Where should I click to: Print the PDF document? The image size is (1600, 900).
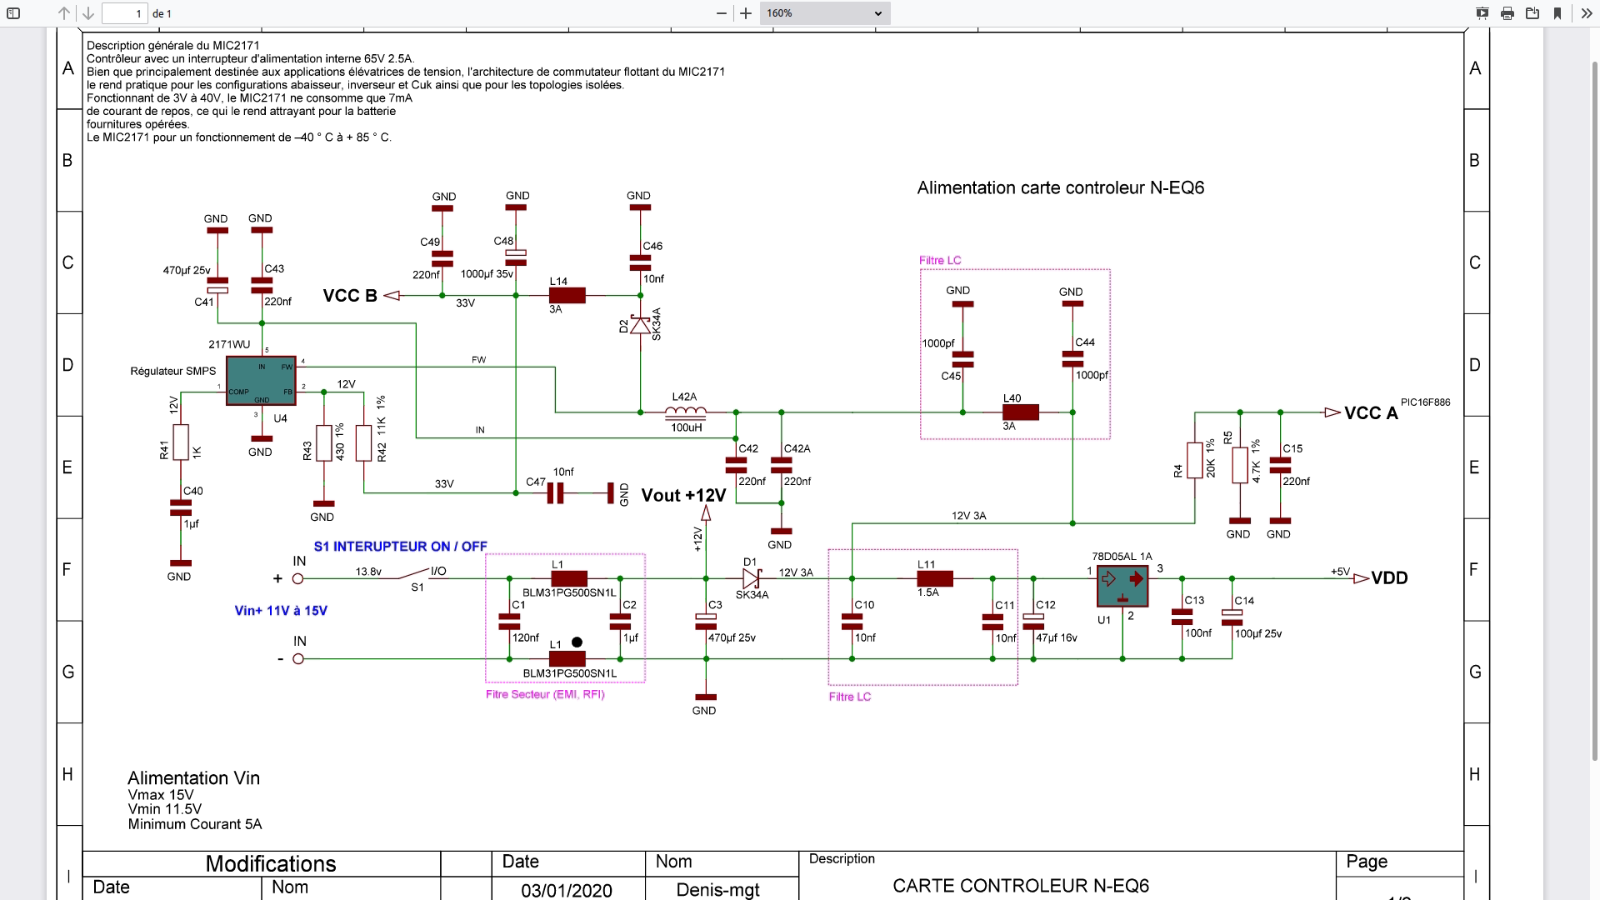(x=1507, y=13)
